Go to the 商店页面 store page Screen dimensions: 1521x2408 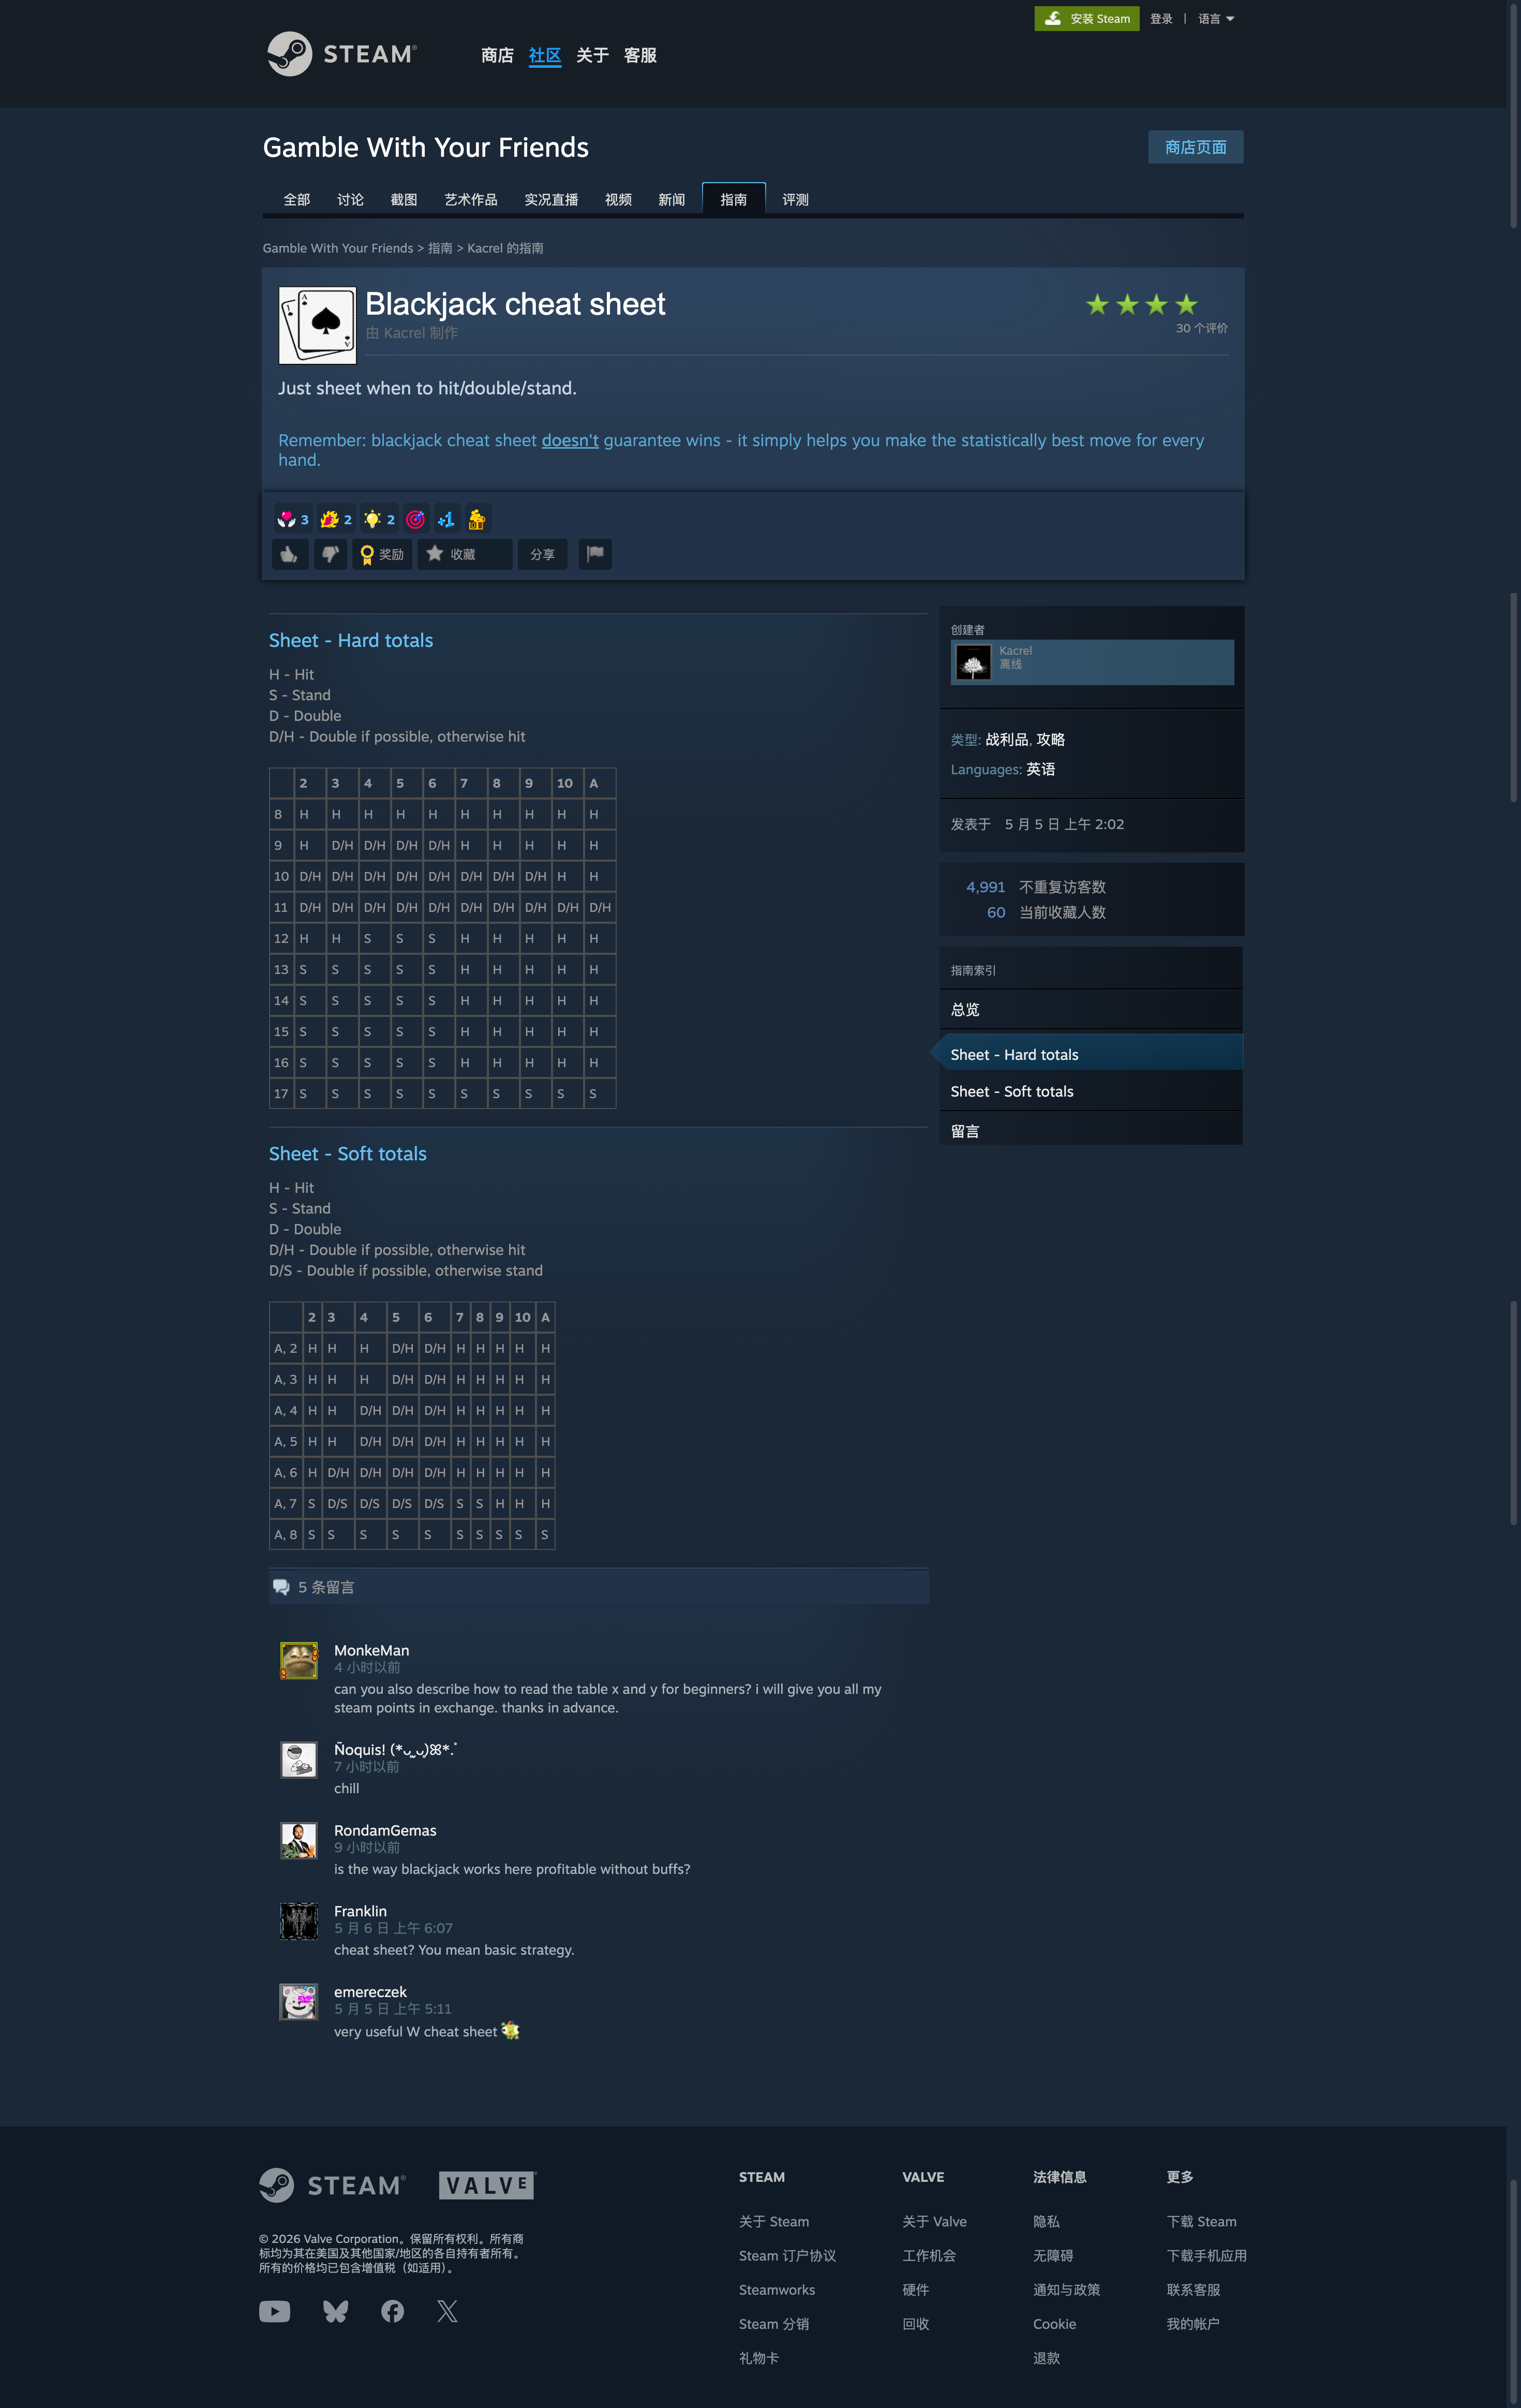tap(1195, 147)
